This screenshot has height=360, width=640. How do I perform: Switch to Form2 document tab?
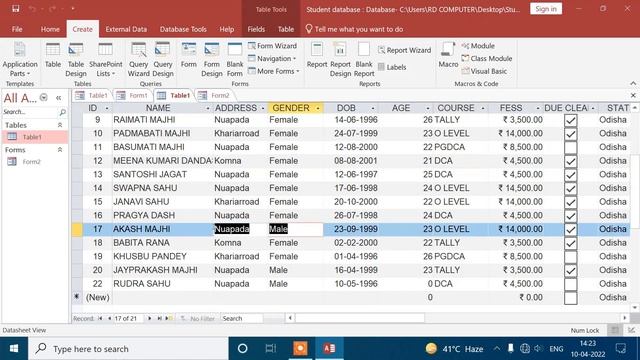point(214,96)
